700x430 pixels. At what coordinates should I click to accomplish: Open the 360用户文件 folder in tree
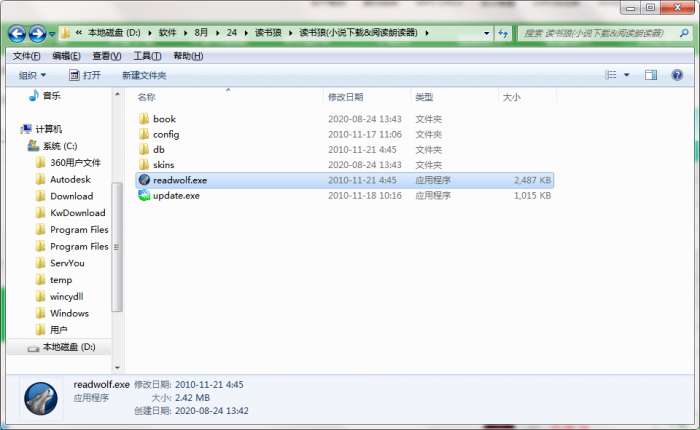[x=75, y=163]
